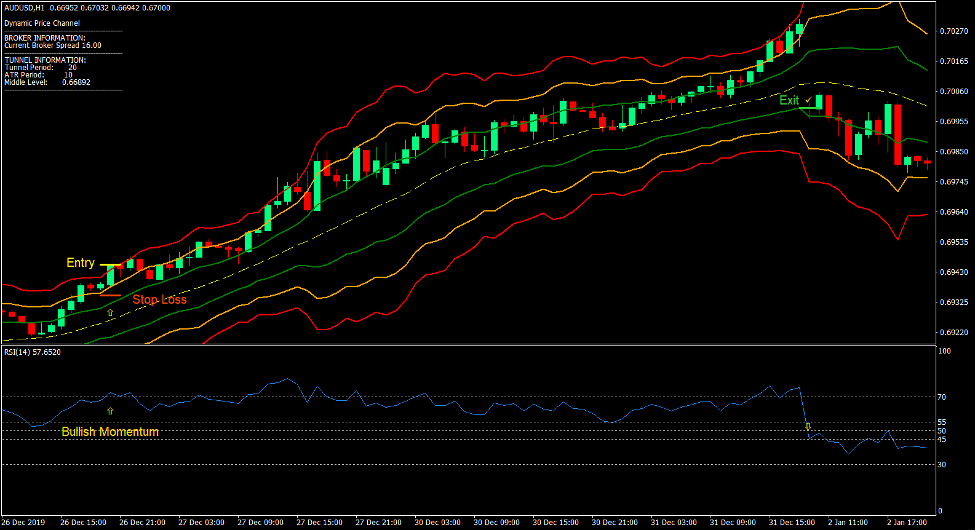Click the Bullish Momentum label

110,432
